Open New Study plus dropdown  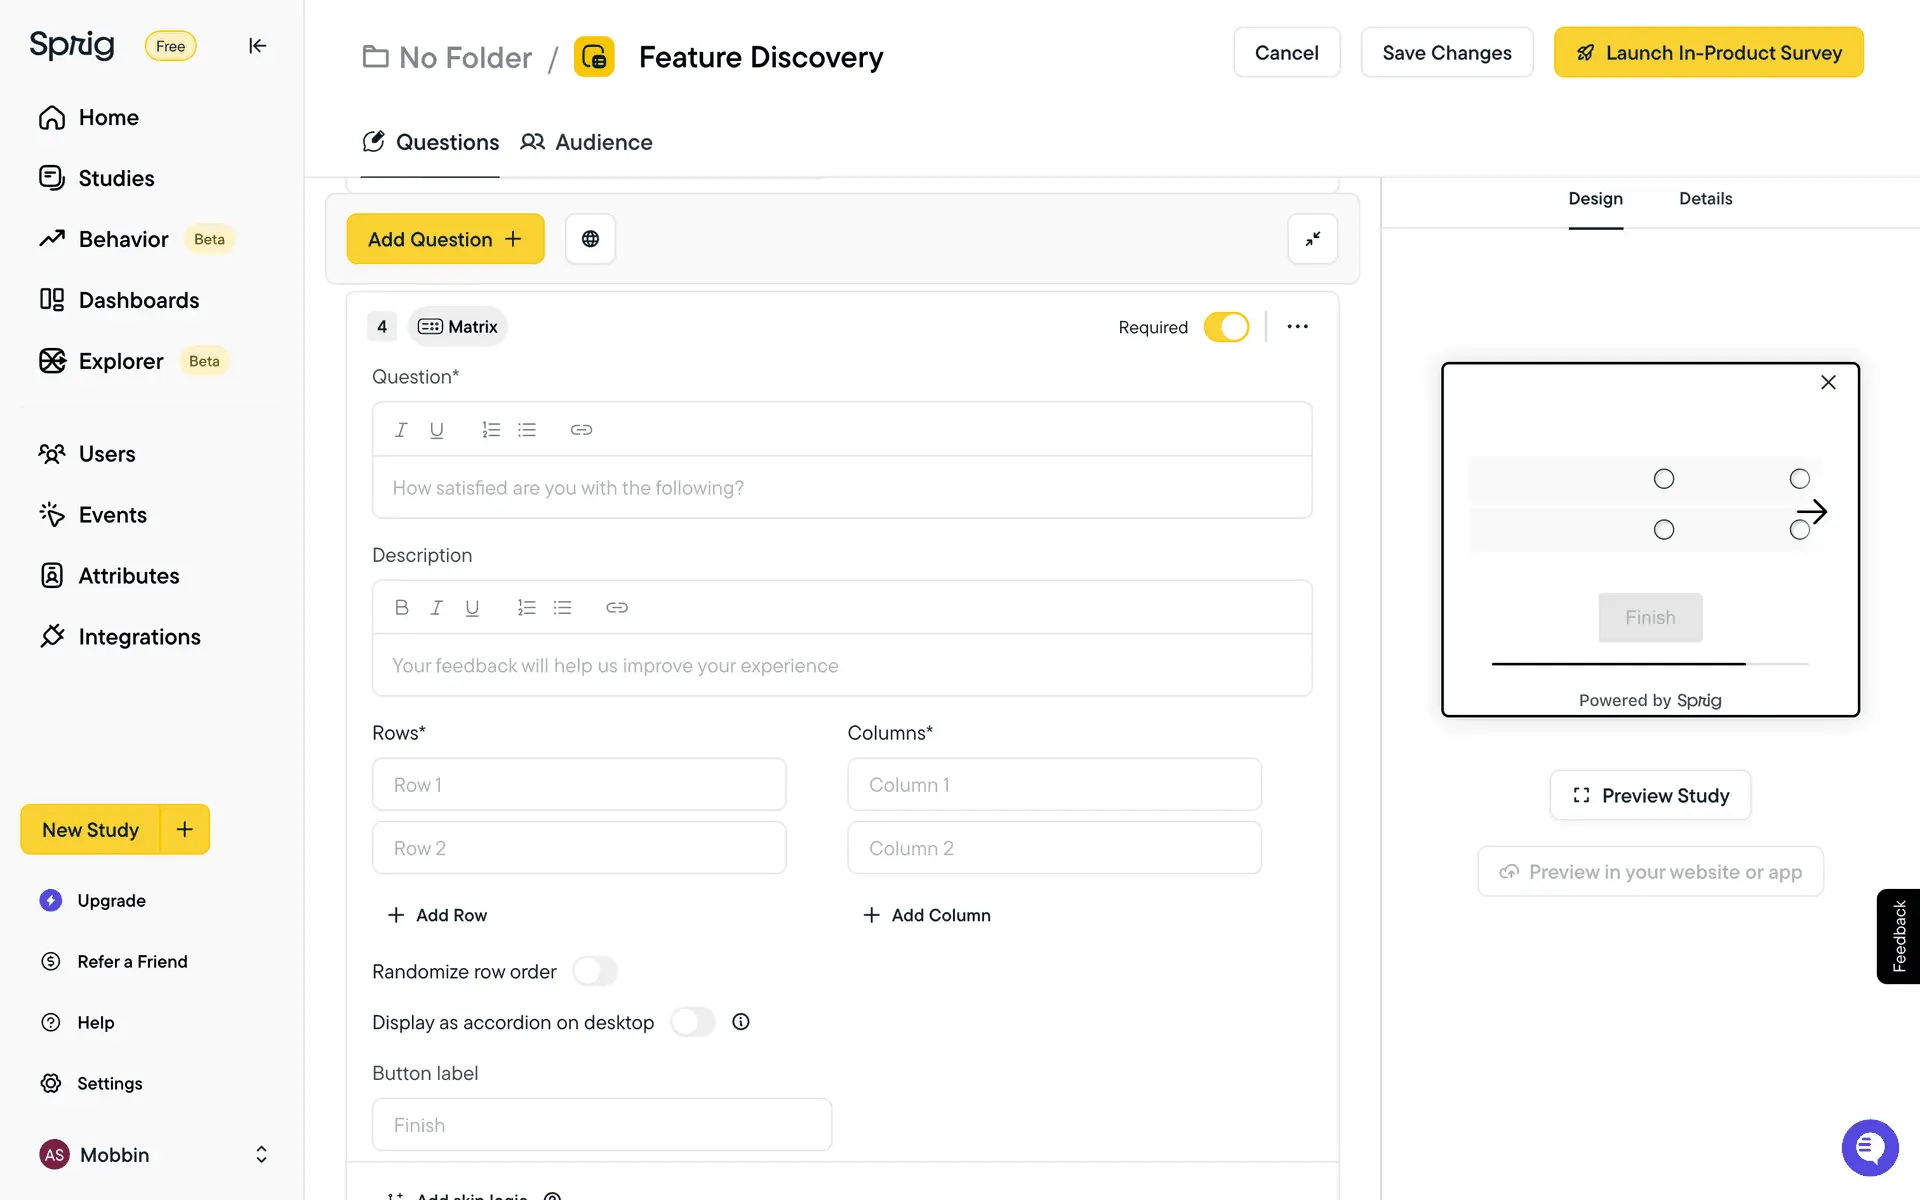pos(185,830)
